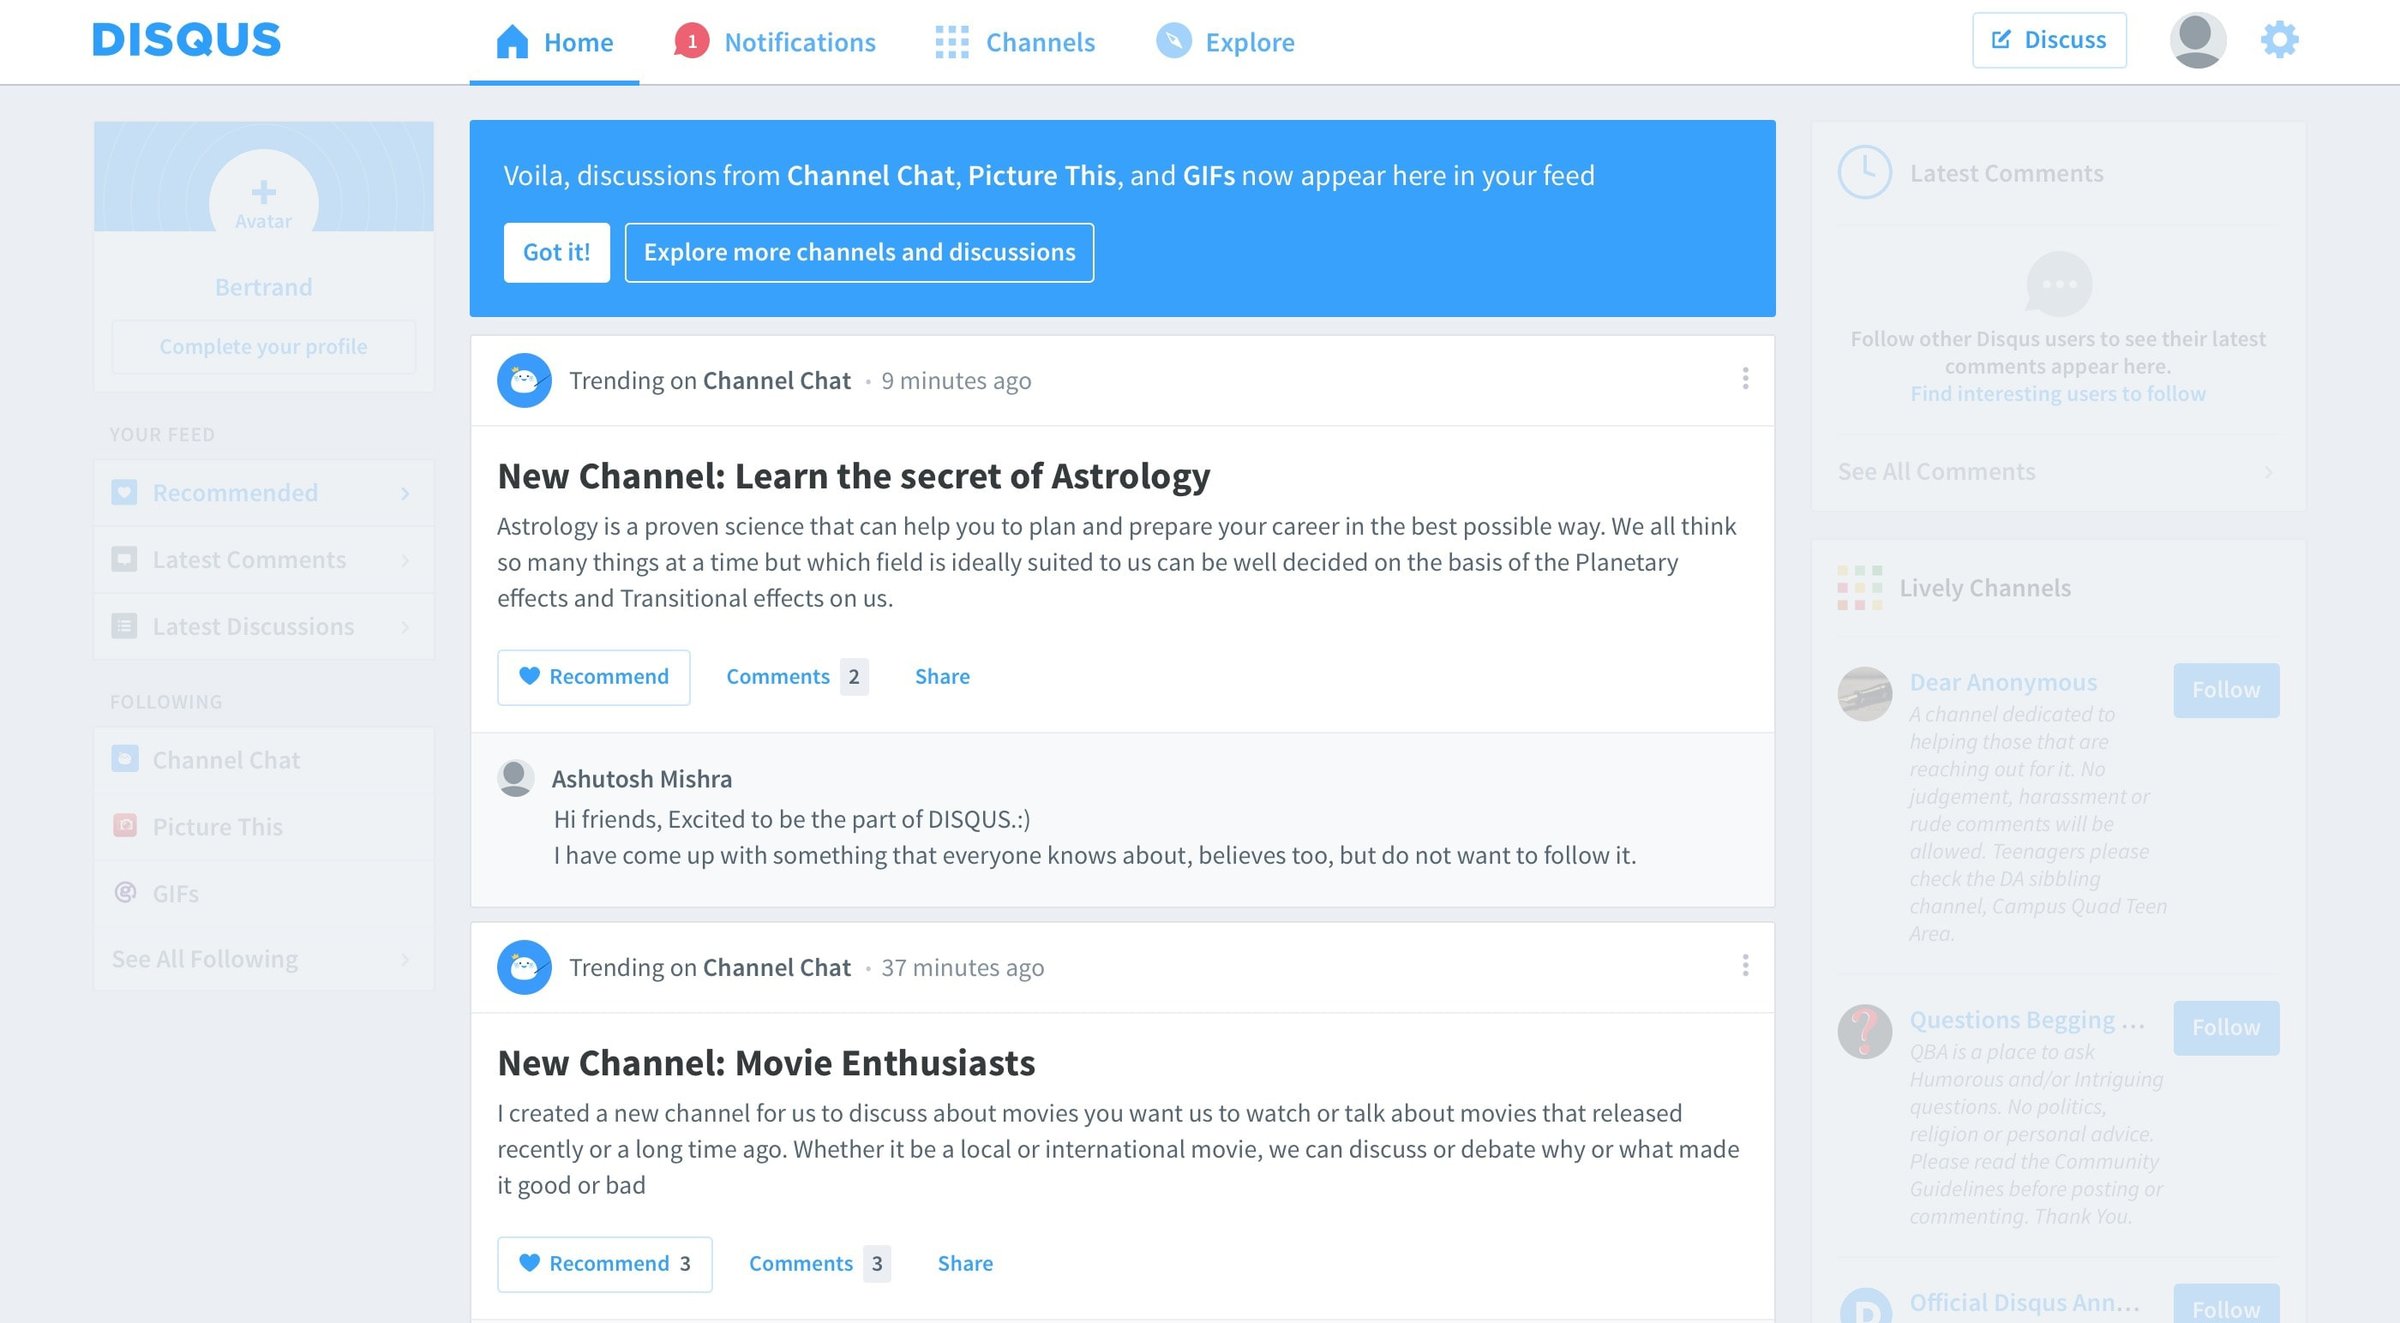Viewport: 2400px width, 1323px height.
Task: Click Picture This following icon
Action: 125,826
